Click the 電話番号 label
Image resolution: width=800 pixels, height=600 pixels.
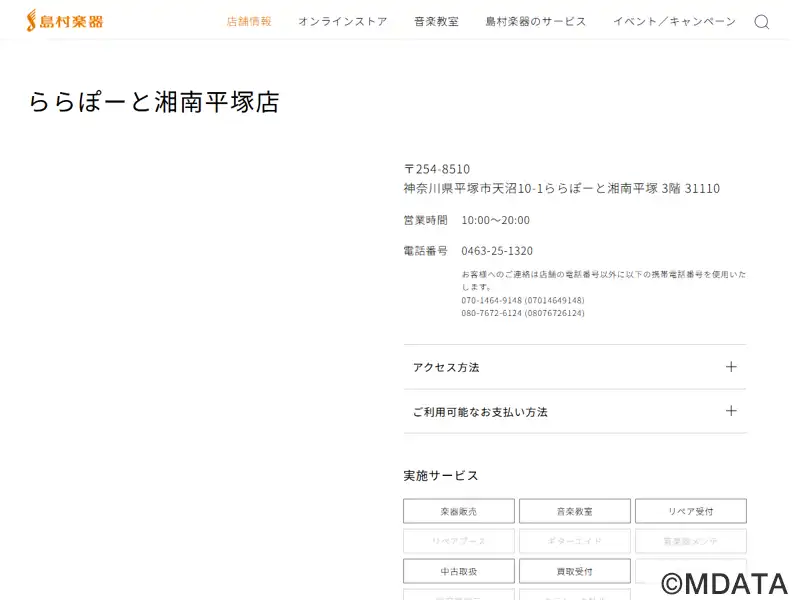426,251
